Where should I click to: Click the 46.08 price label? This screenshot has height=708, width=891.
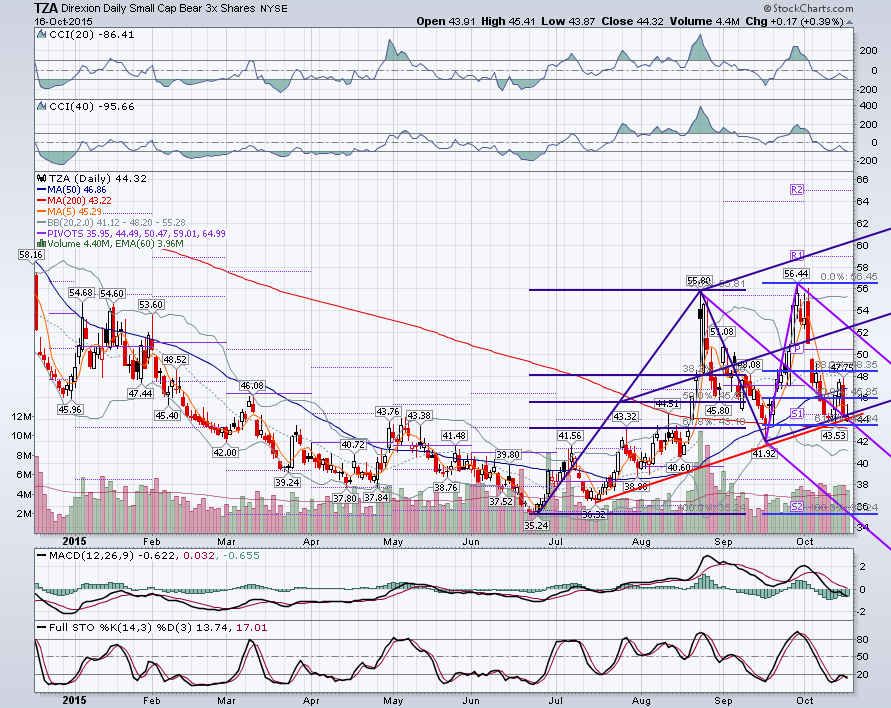point(252,386)
